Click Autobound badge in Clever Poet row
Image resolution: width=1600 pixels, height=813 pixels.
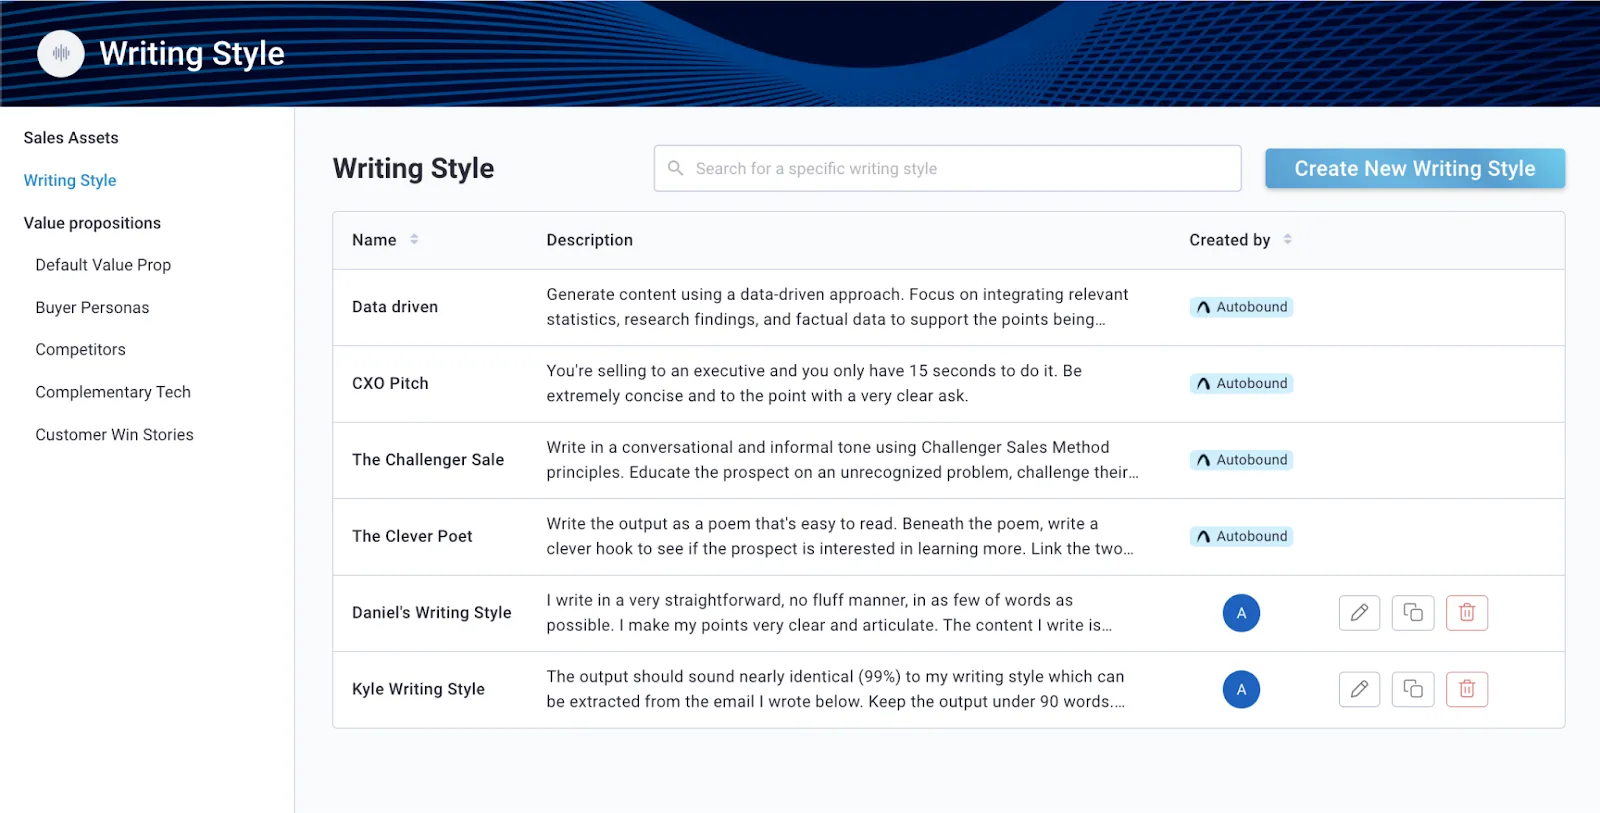coord(1241,536)
